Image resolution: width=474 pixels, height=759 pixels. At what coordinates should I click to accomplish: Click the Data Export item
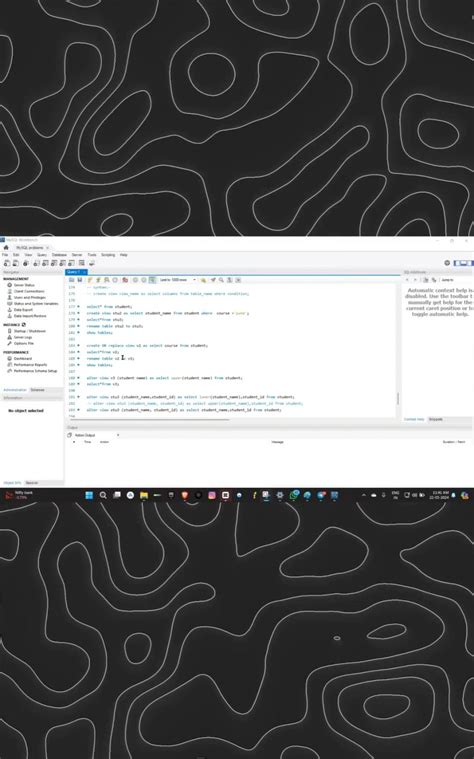(23, 310)
